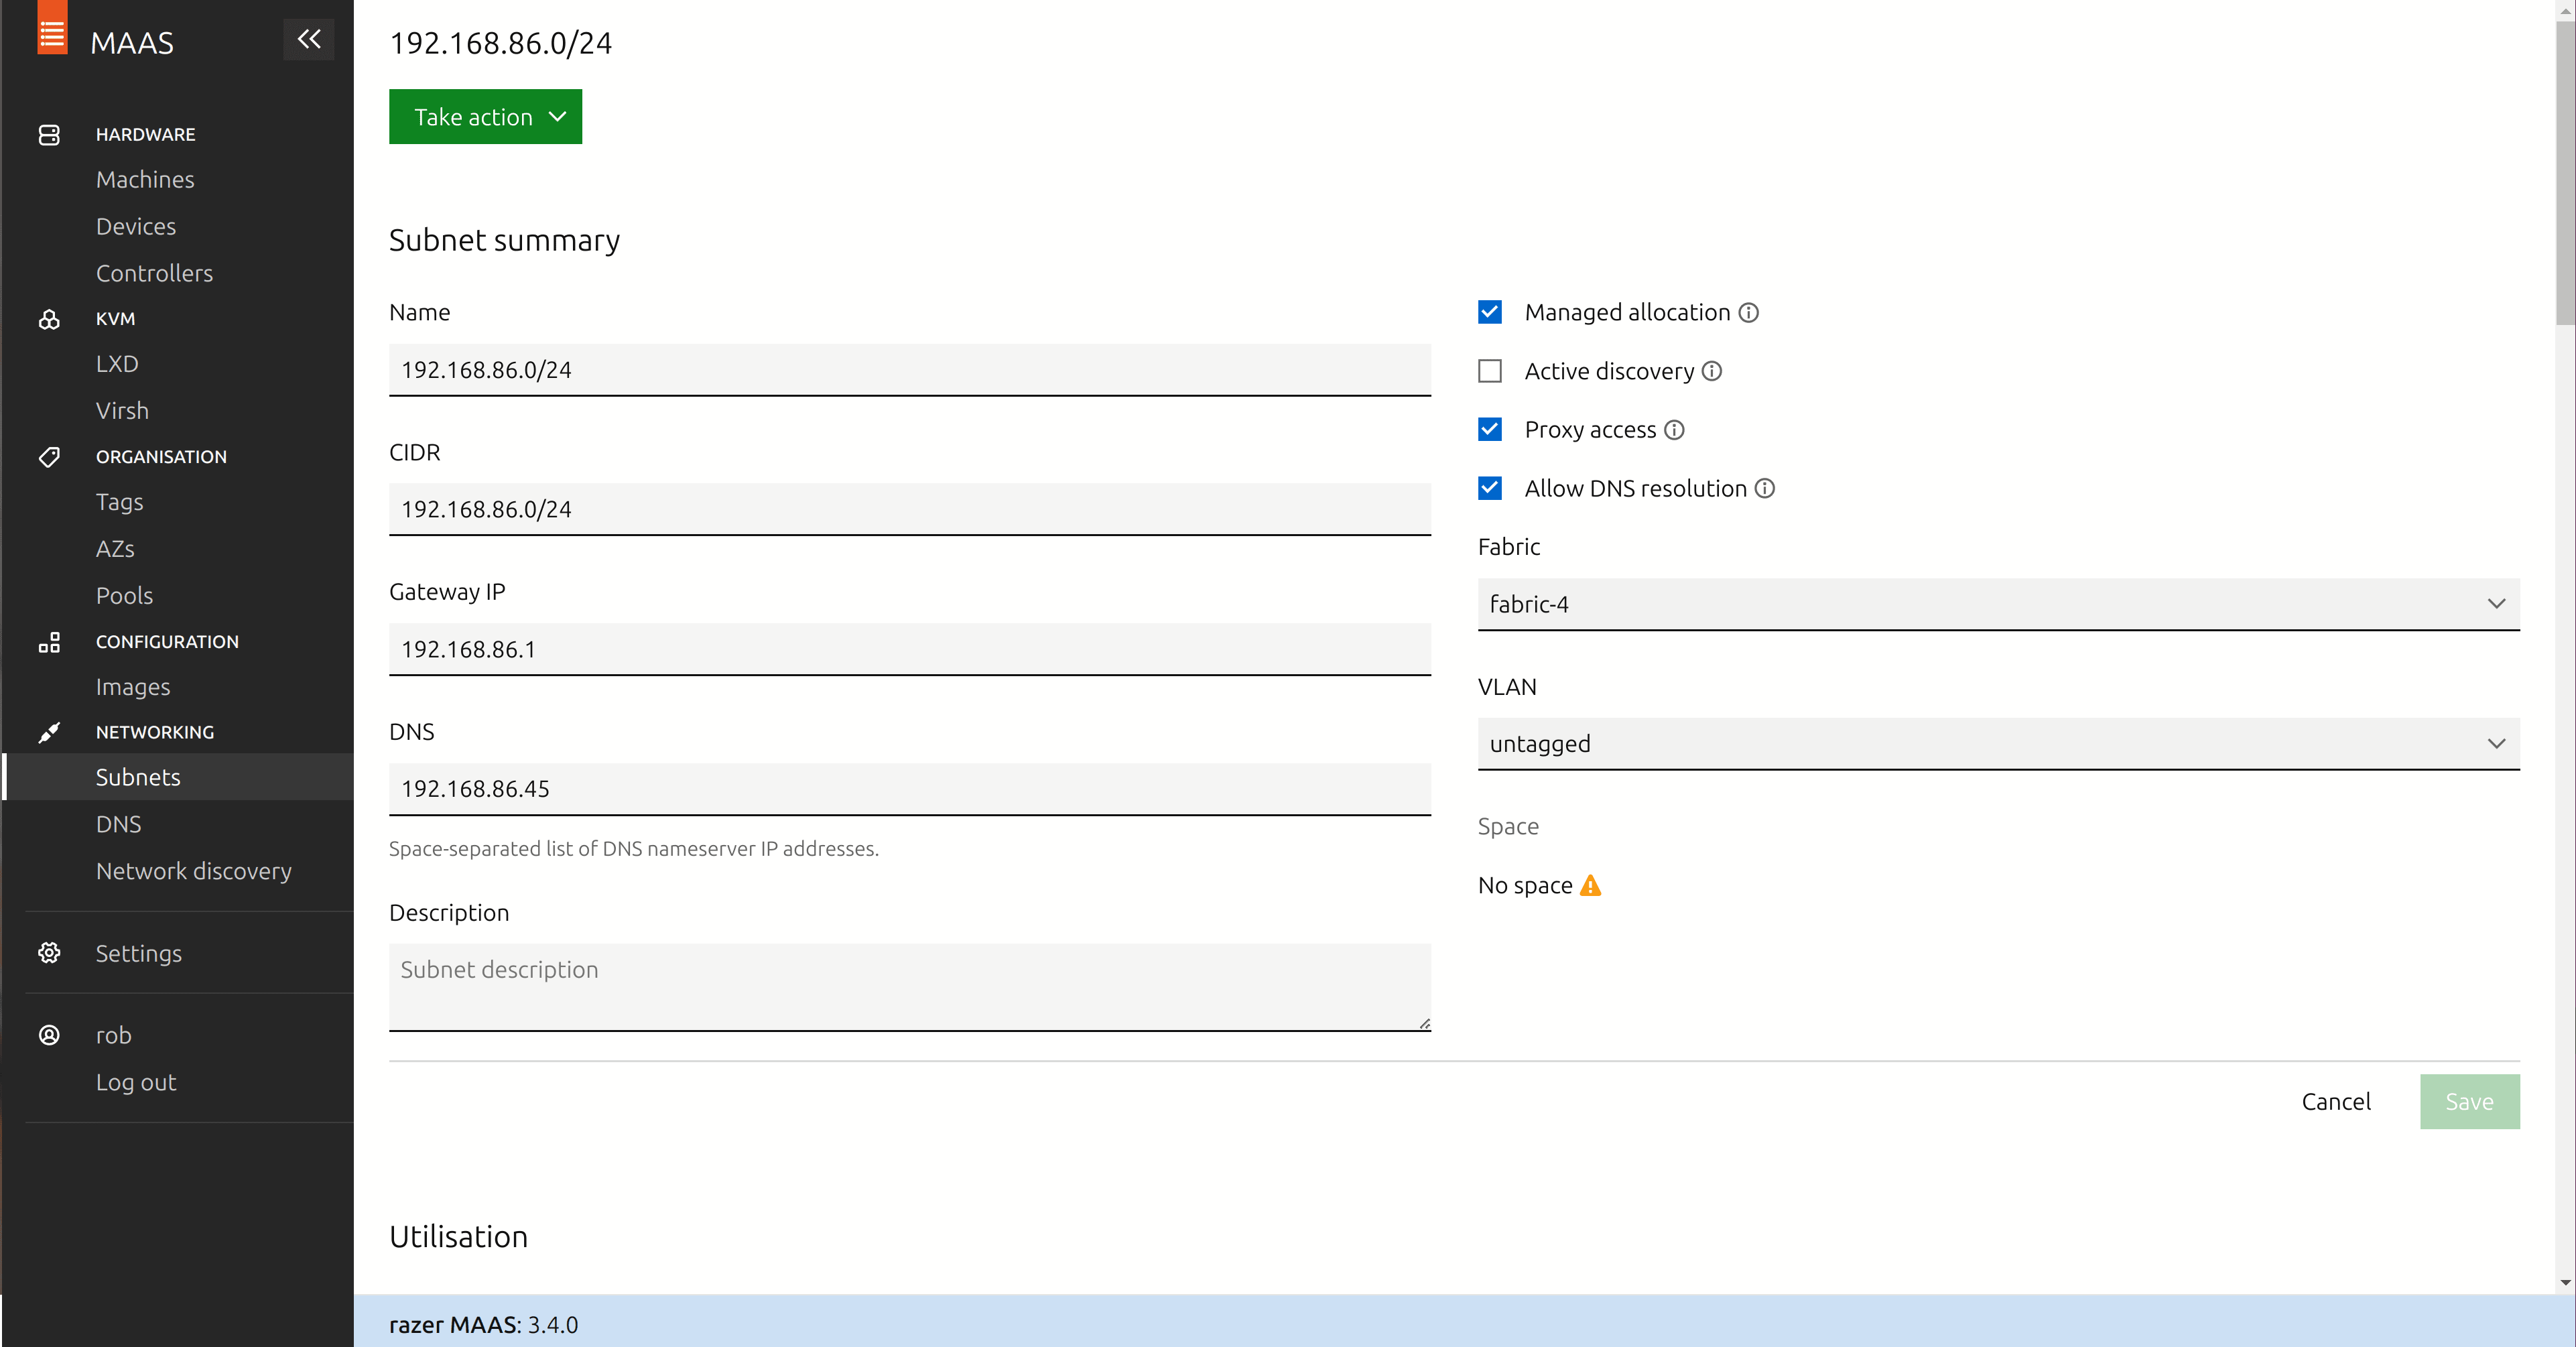Image resolution: width=2576 pixels, height=1347 pixels.
Task: Show info for Allow DNS resolution
Action: click(x=1765, y=488)
